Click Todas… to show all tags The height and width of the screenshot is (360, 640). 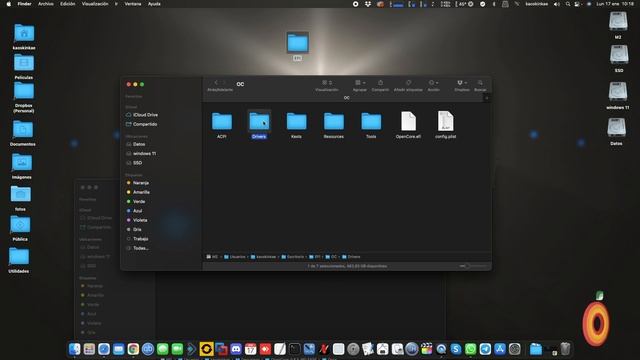pyautogui.click(x=137, y=248)
